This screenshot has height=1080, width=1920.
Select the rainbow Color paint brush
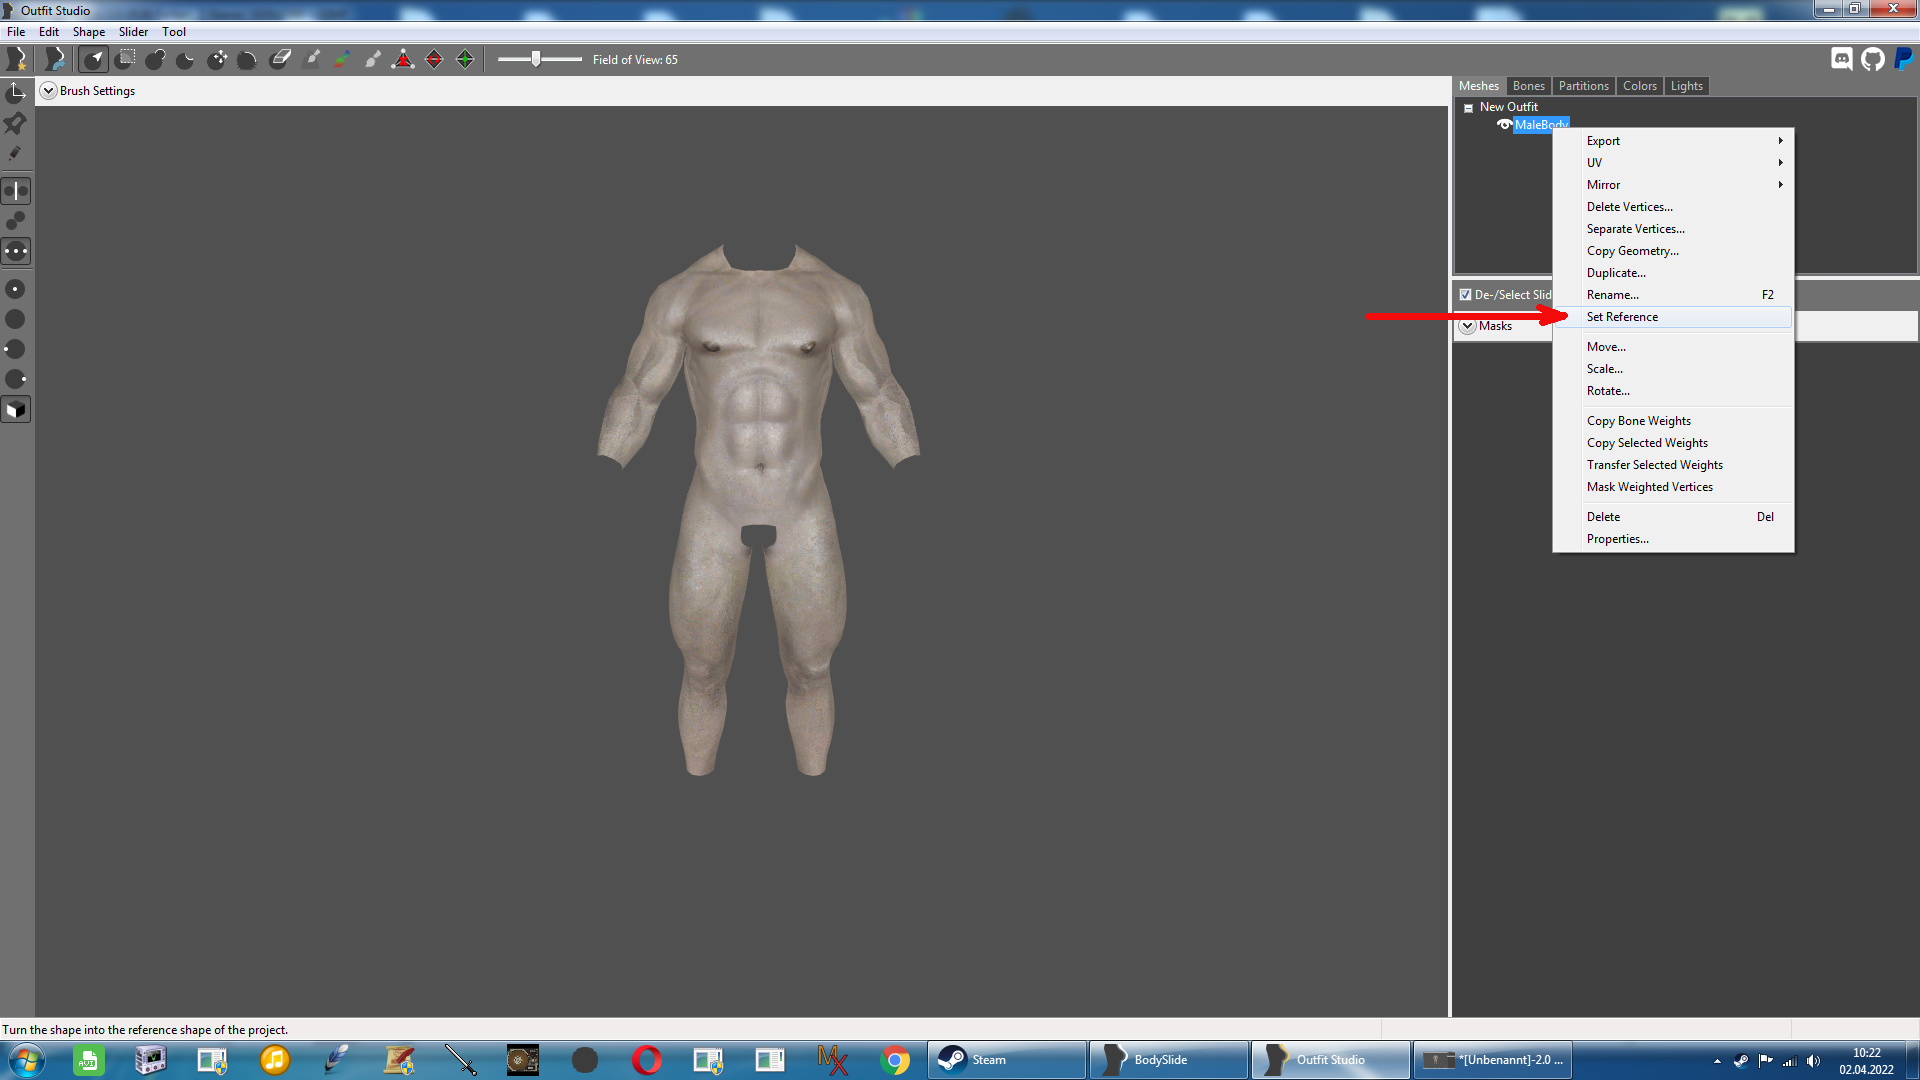tap(342, 60)
